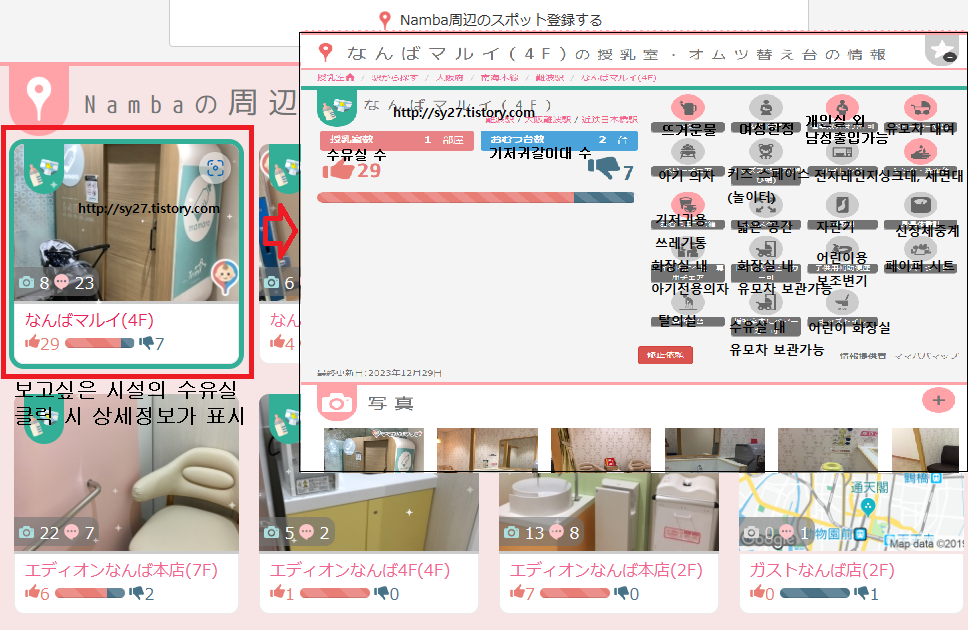Click the toilet baby seat icon
This screenshot has height=630, width=968.
(x=687, y=250)
